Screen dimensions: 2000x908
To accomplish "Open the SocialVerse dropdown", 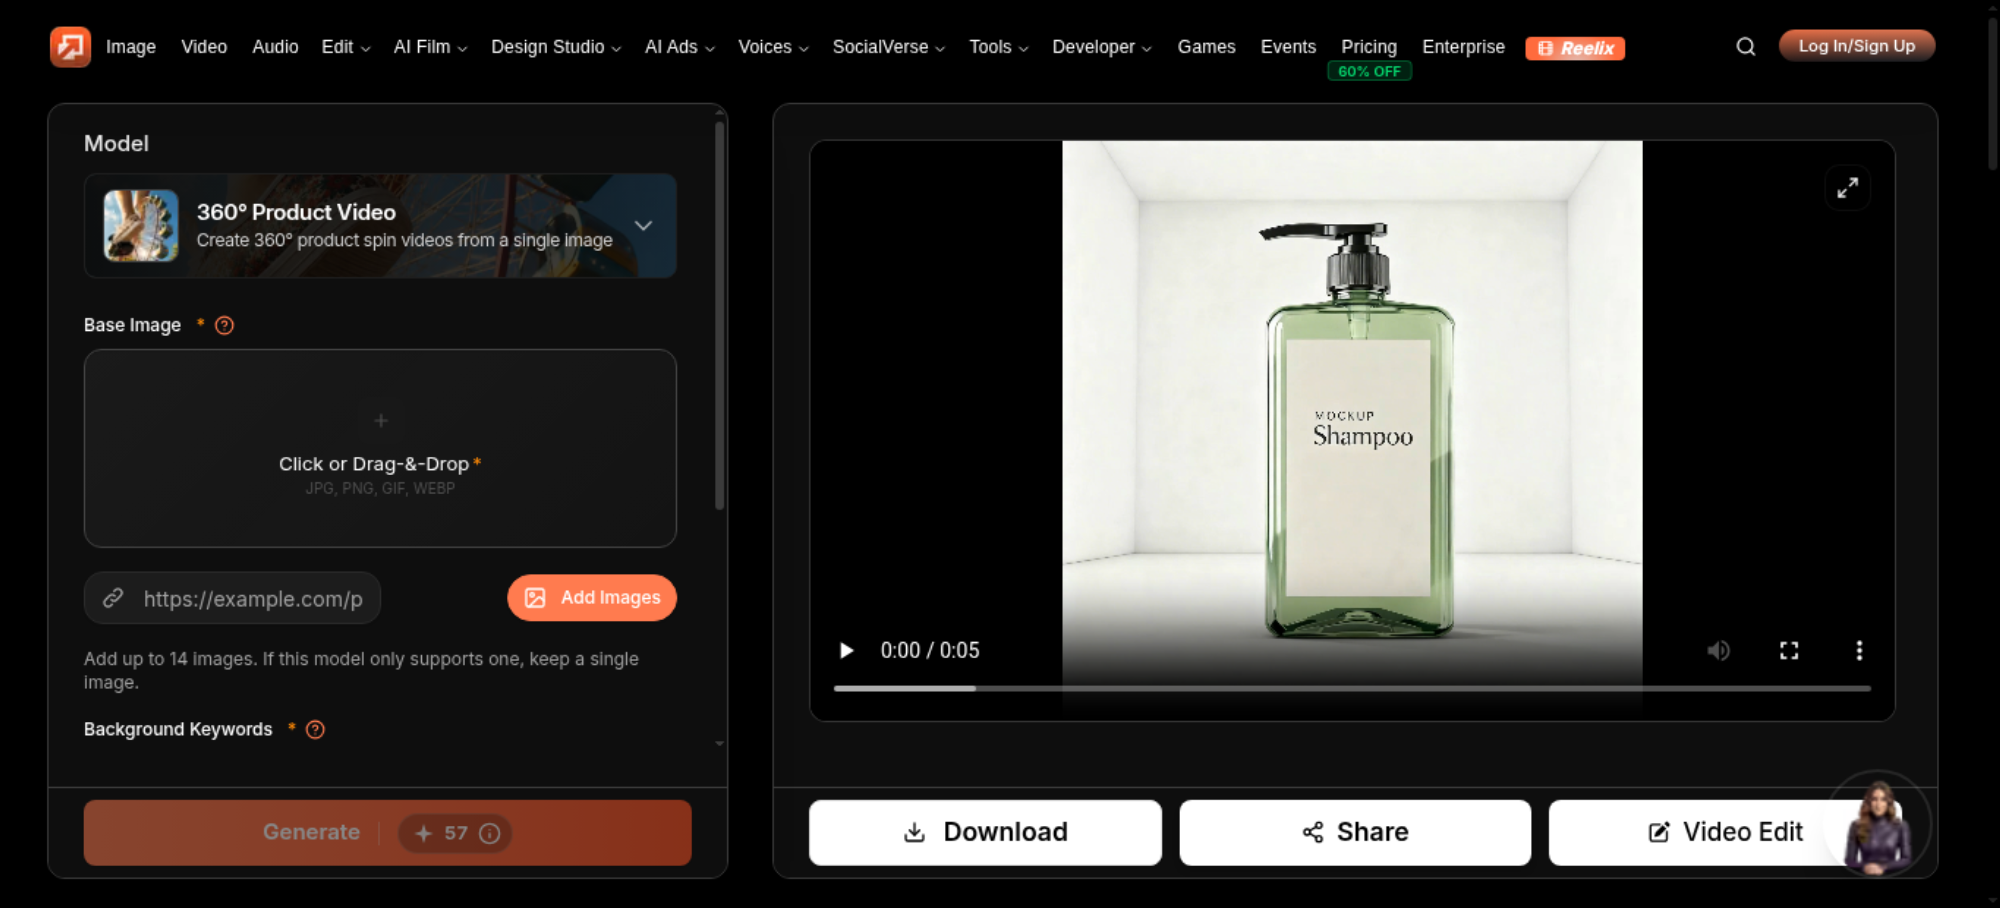I will [888, 47].
